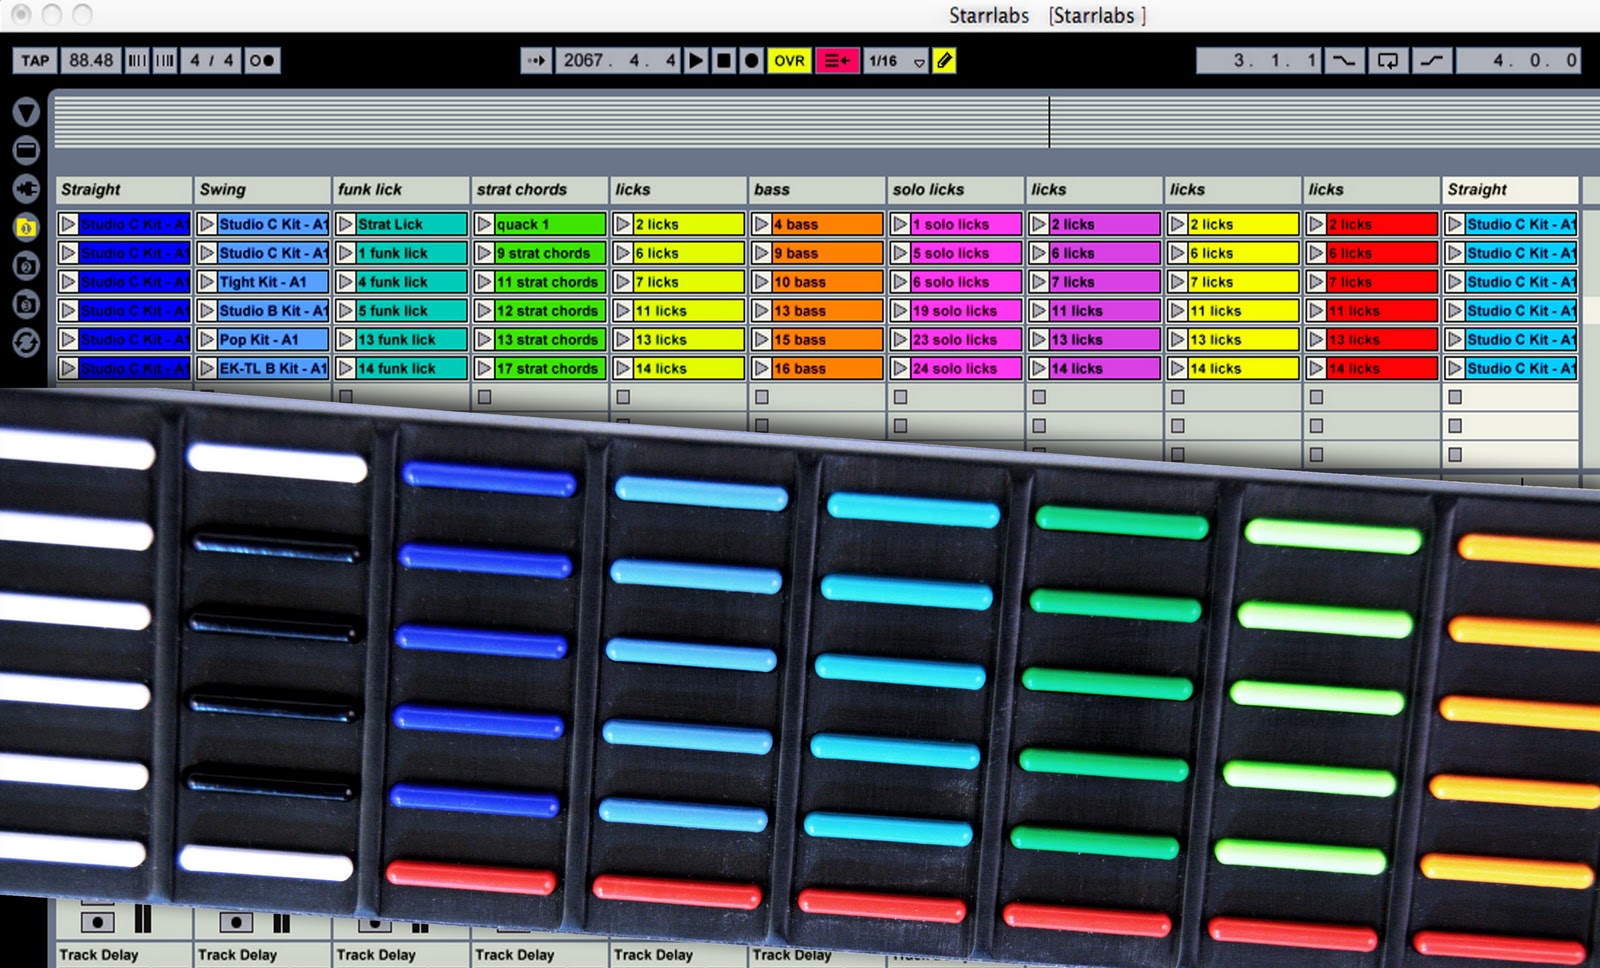Click the 4. 0. 0 loop length field
This screenshot has height=968, width=1600.
pos(1518,61)
